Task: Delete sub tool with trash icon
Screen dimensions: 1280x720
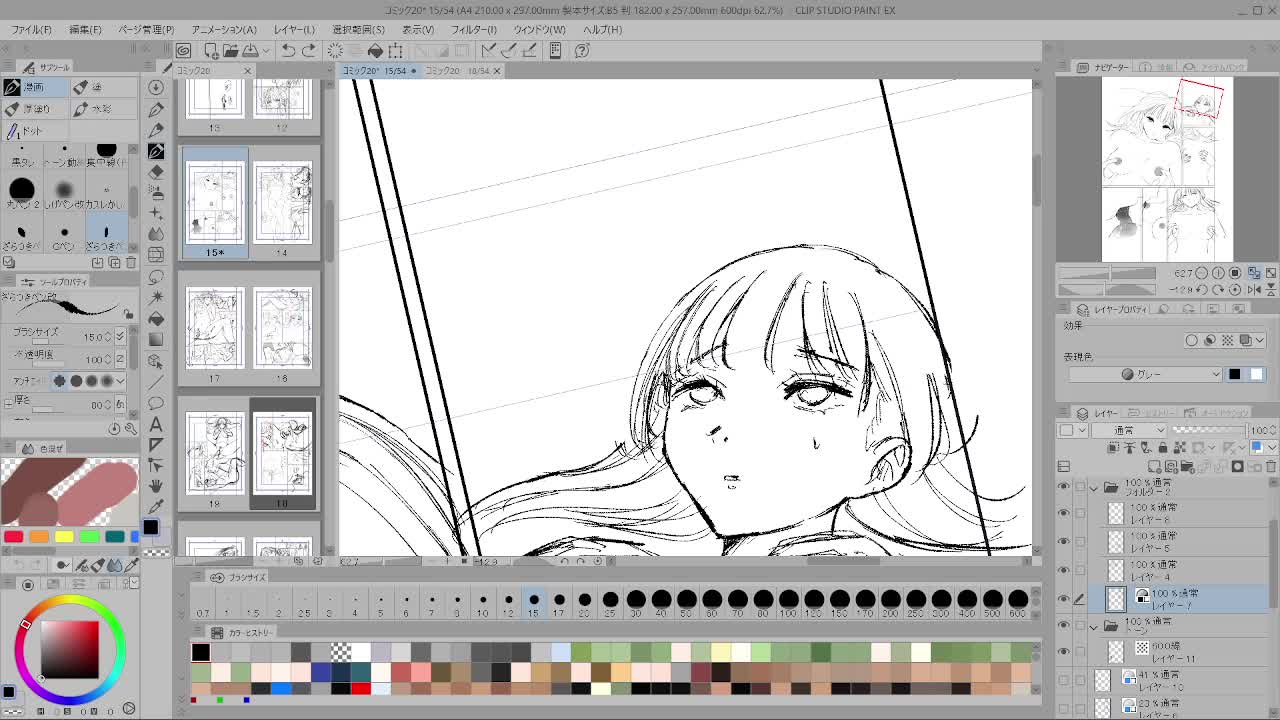Action: [x=130, y=263]
